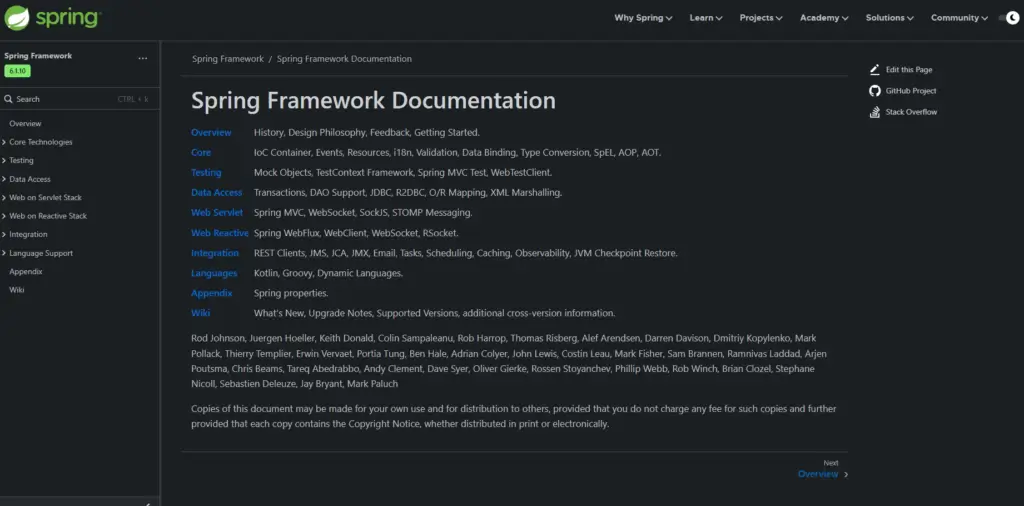Screen dimensions: 1024x506
Task: Open the Overview link in the table
Action: pyautogui.click(x=211, y=133)
